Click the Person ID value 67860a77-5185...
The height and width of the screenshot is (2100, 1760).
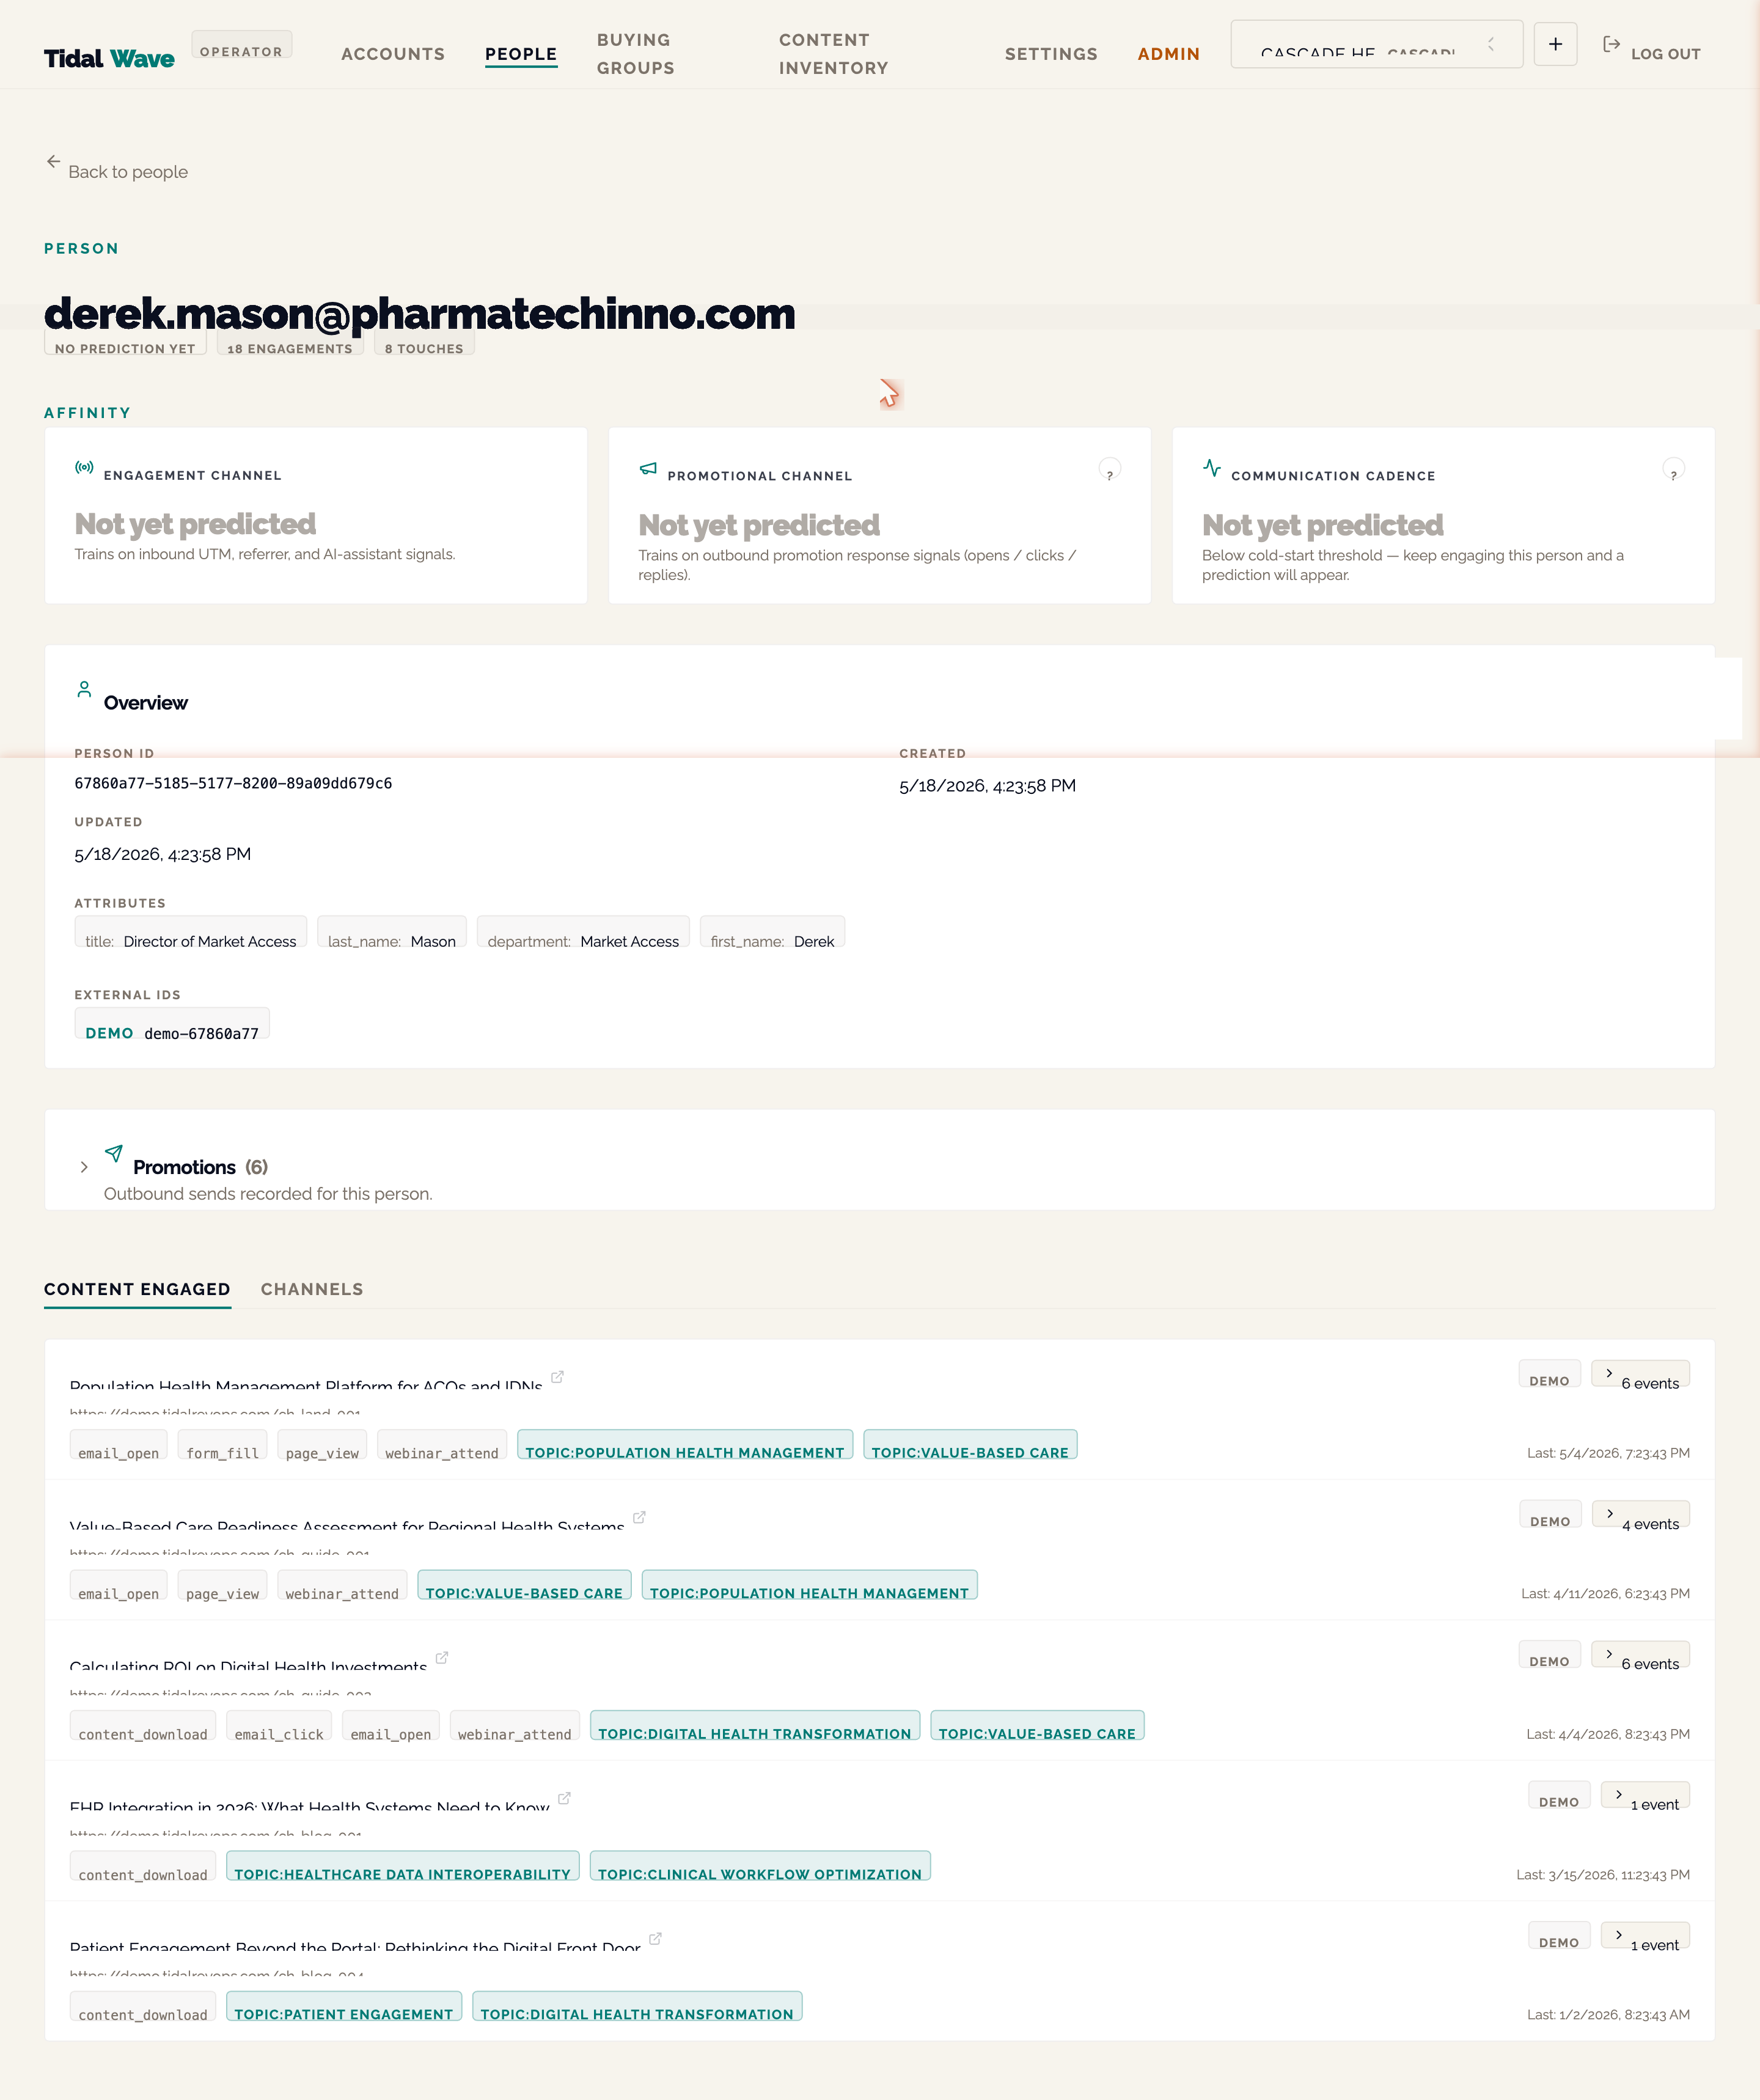click(x=233, y=783)
